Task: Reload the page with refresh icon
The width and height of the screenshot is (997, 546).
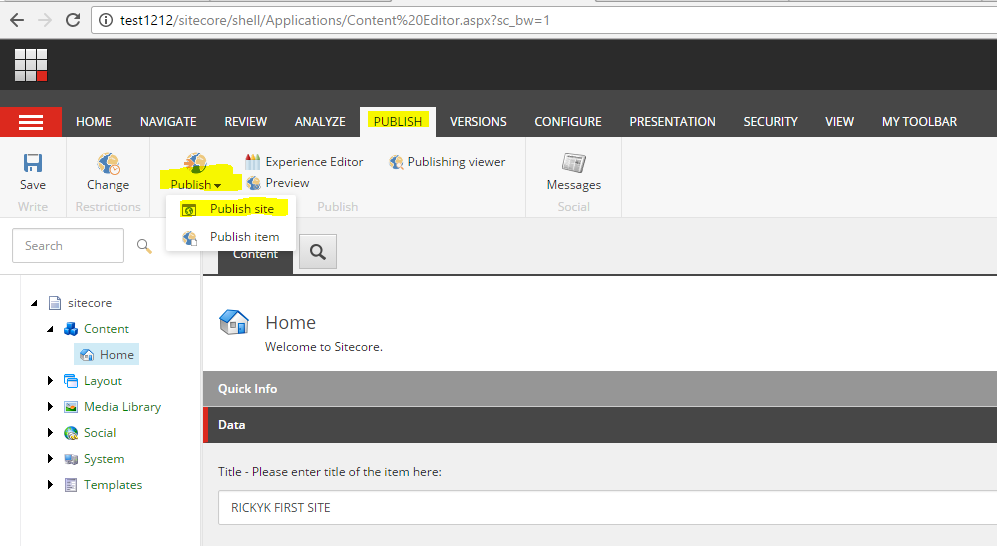Action: pos(73,20)
